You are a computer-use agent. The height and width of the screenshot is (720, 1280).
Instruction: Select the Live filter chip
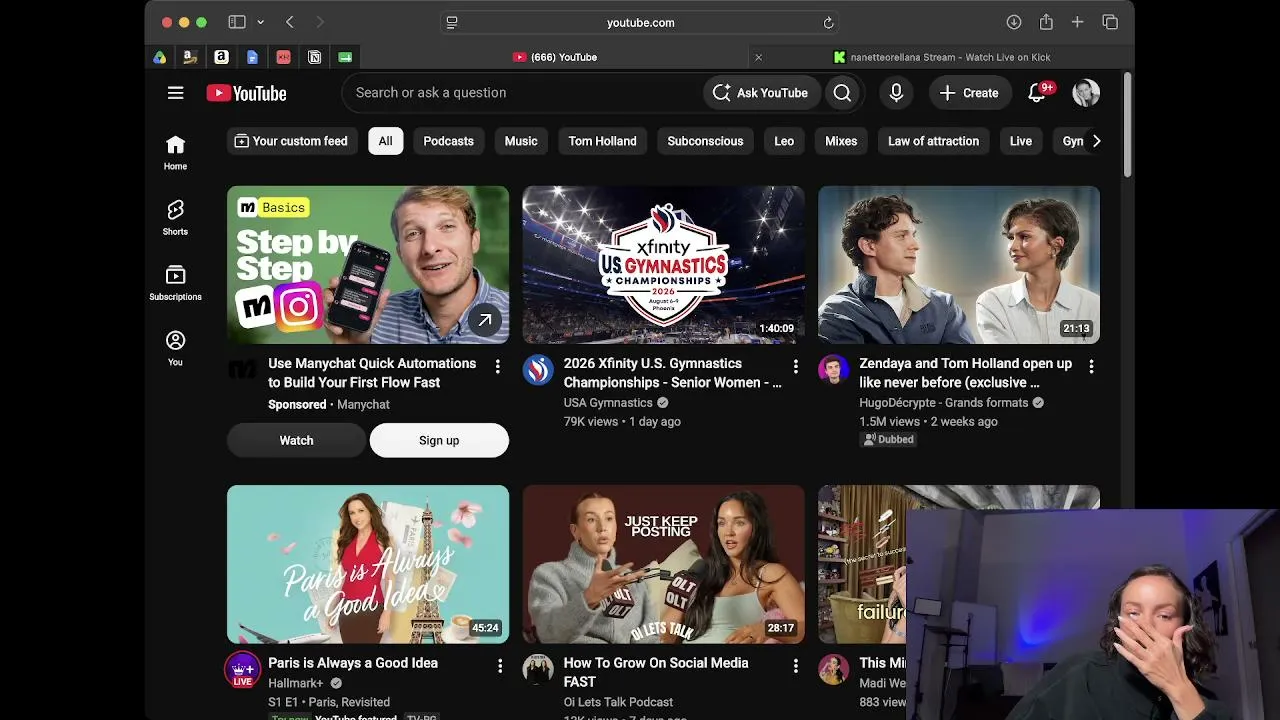point(1021,141)
